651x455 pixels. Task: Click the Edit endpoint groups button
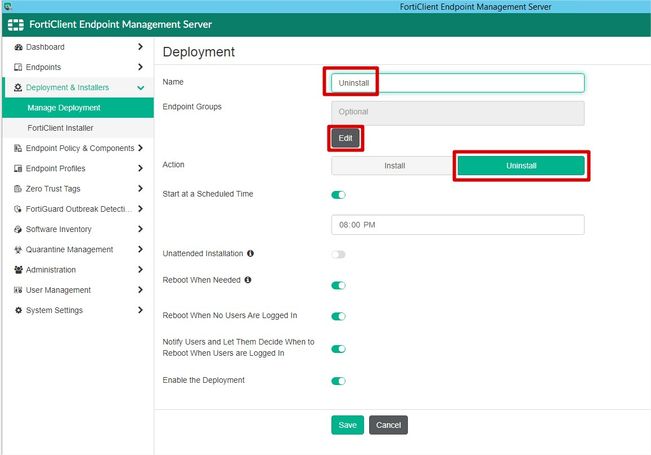tap(345, 138)
